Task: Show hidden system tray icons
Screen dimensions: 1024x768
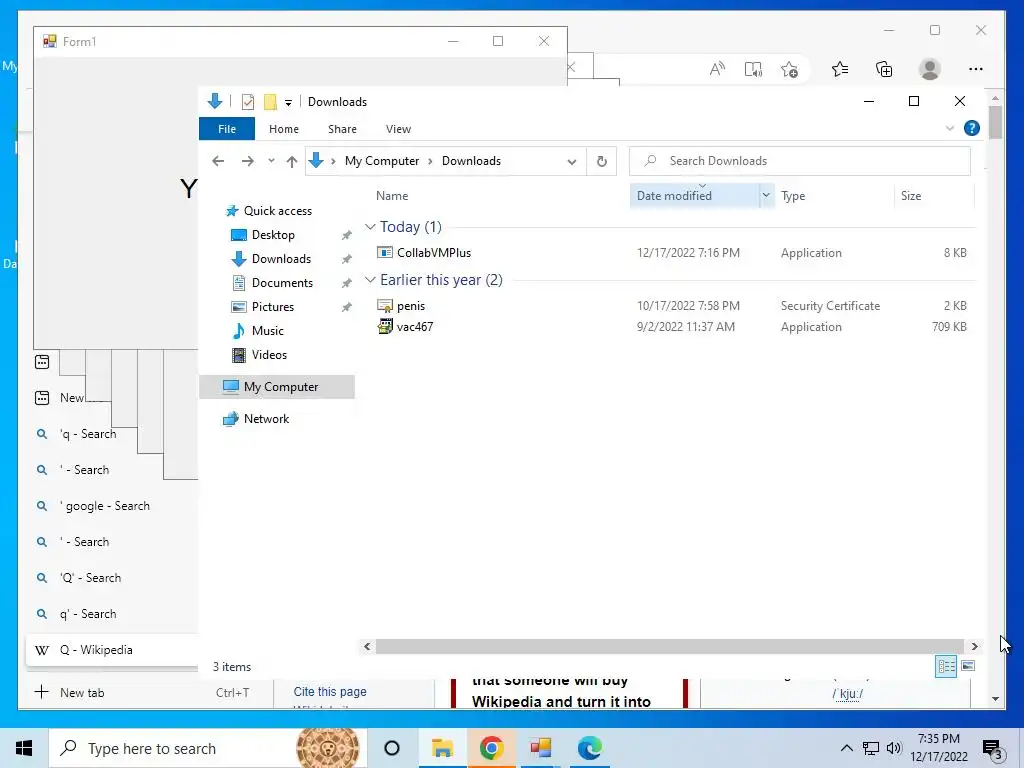Action: point(846,748)
